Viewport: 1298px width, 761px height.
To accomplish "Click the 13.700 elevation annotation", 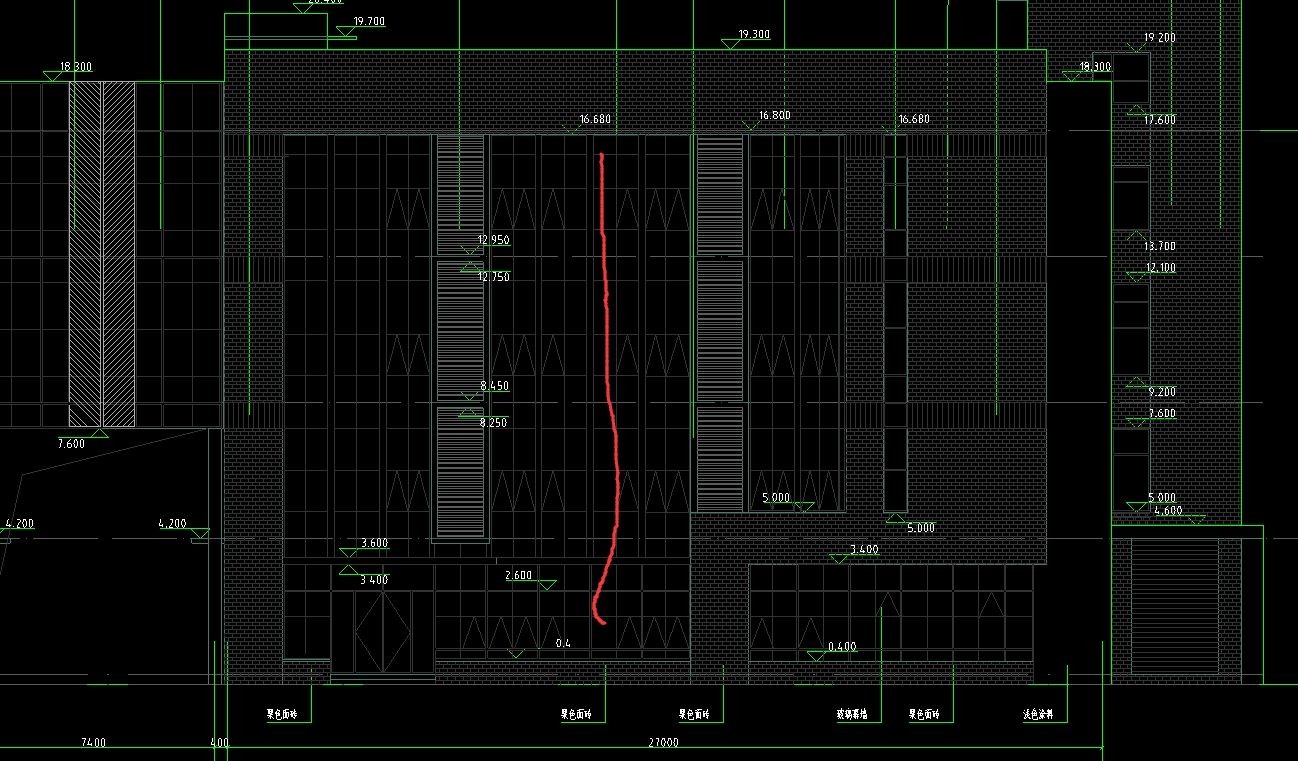I will pos(1159,246).
